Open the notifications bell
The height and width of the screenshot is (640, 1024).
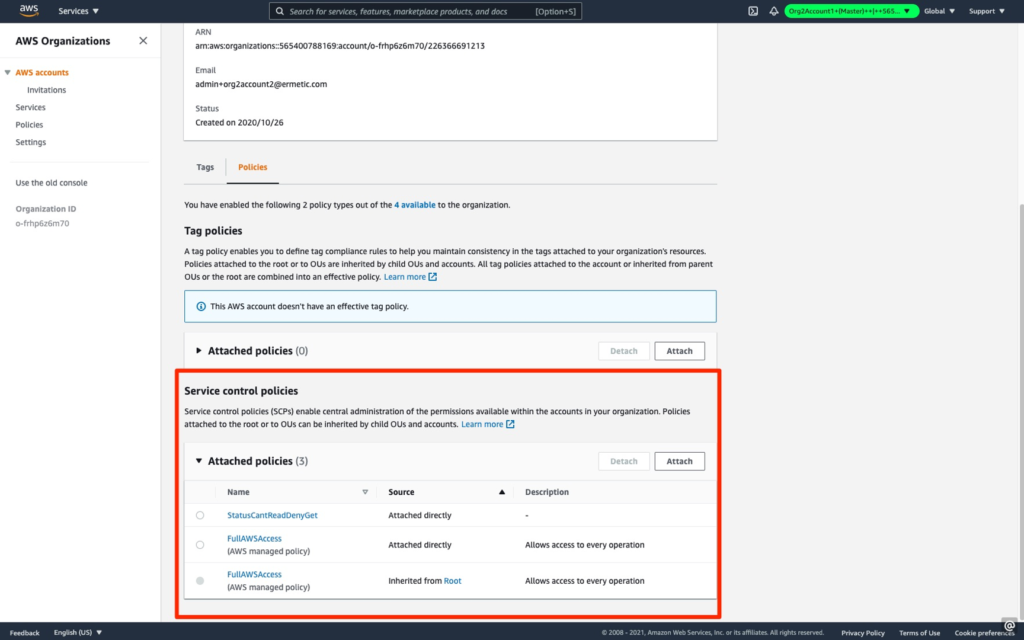(x=773, y=11)
